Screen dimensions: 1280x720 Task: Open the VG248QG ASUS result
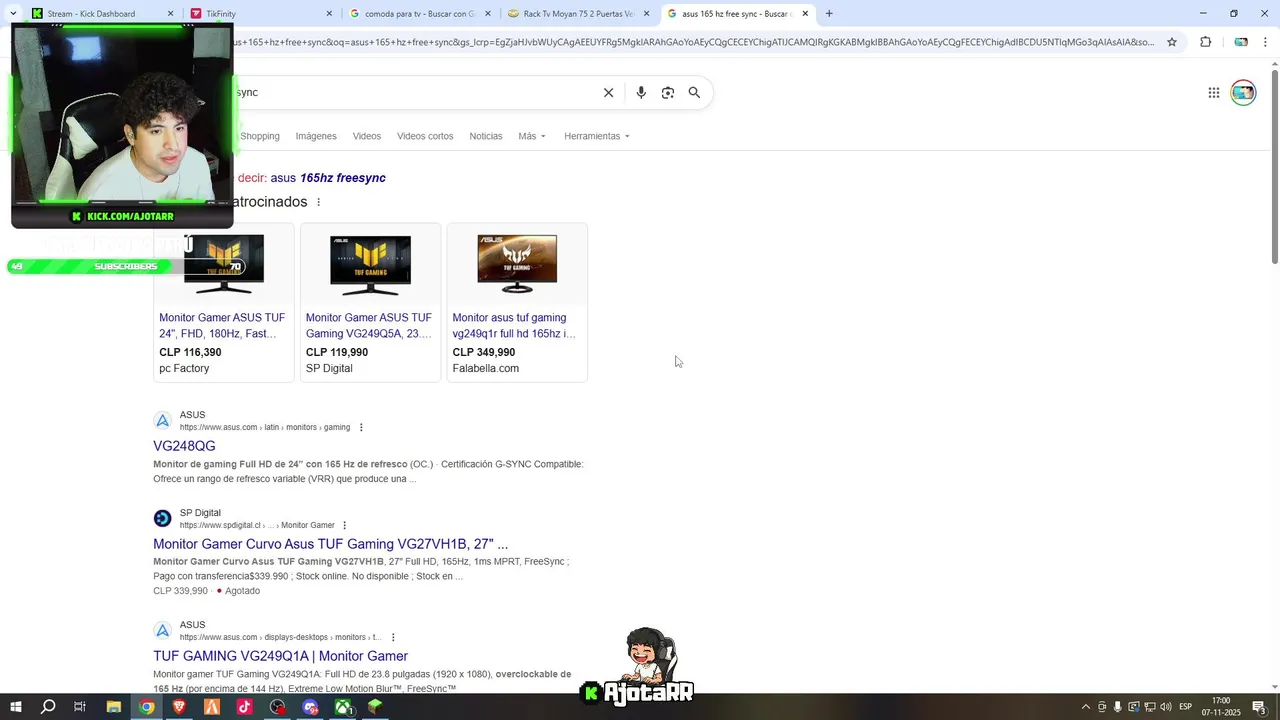click(x=184, y=446)
